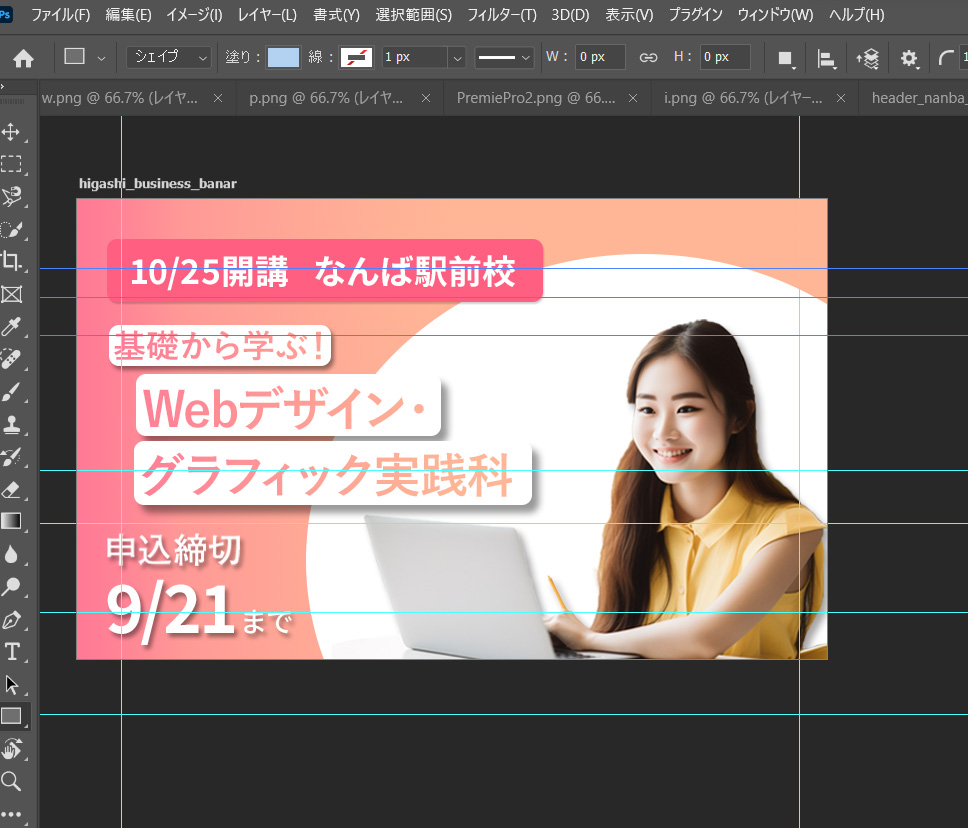Viewport: 968px width, 828px height.
Task: Select the Zoom tool
Action: (x=10, y=781)
